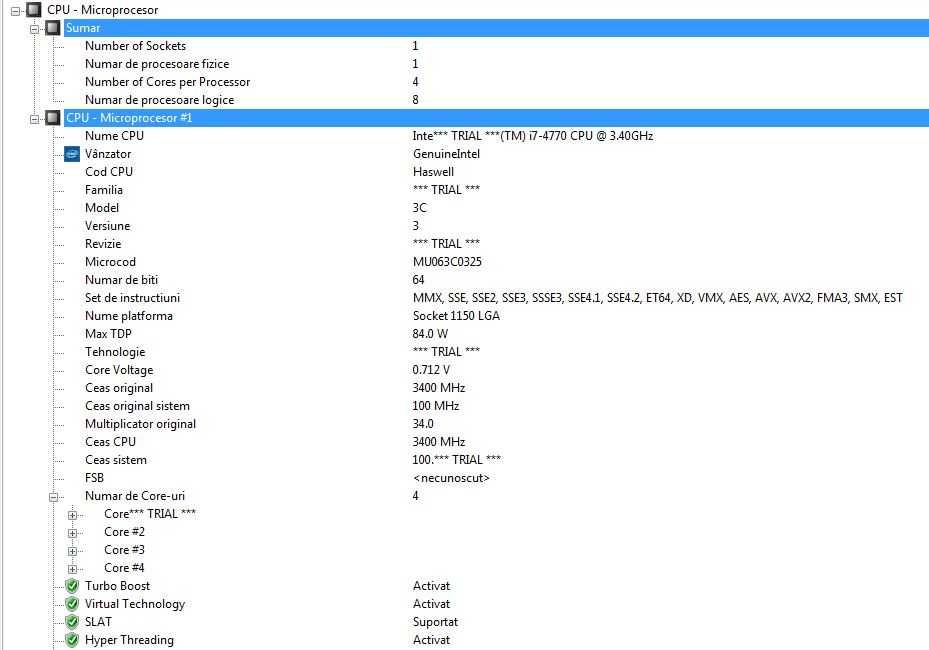Screen dimensions: 929x650
Task: Select the Nume CPU label
Action: [114, 136]
